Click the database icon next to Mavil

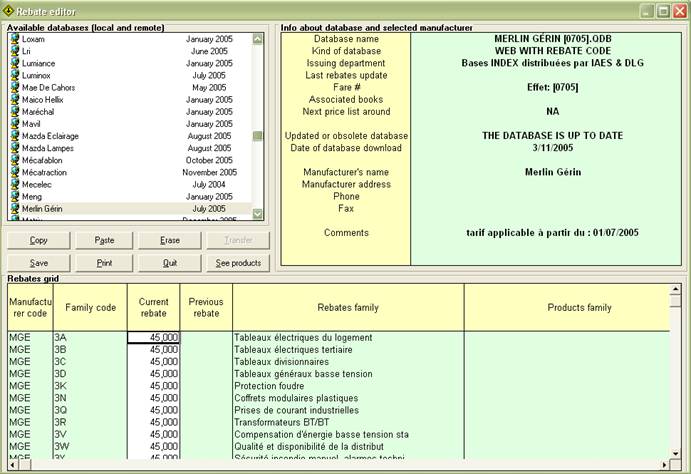click(x=15, y=124)
